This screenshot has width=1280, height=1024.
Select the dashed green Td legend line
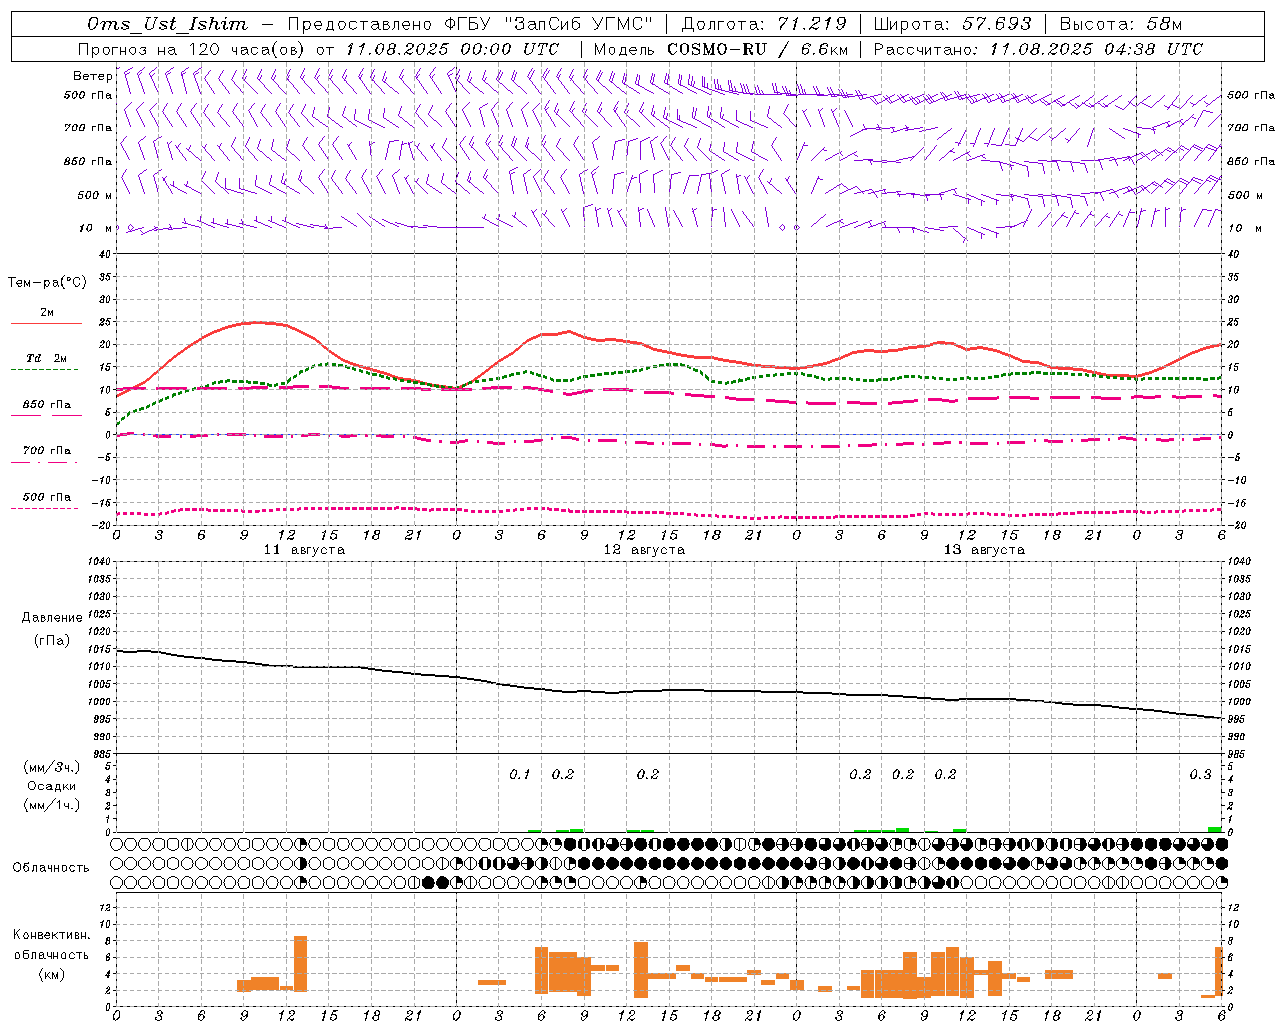(46, 369)
